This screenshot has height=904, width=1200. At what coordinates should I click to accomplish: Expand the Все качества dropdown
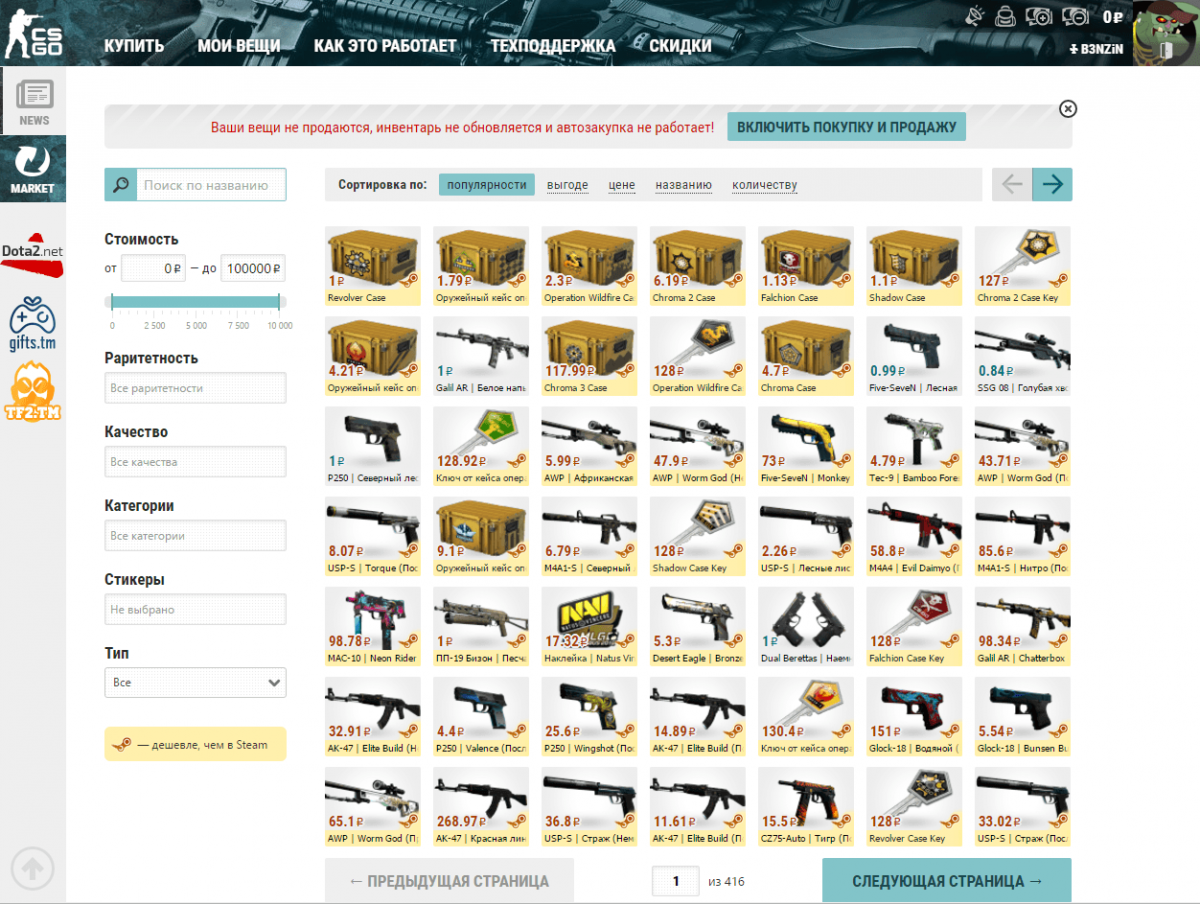click(x=195, y=462)
